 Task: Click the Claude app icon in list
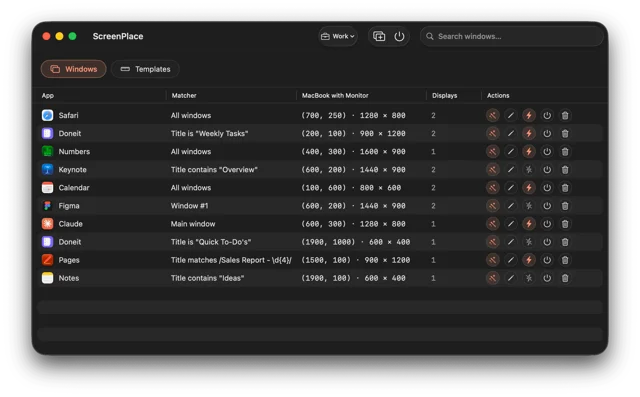pyautogui.click(x=47, y=224)
